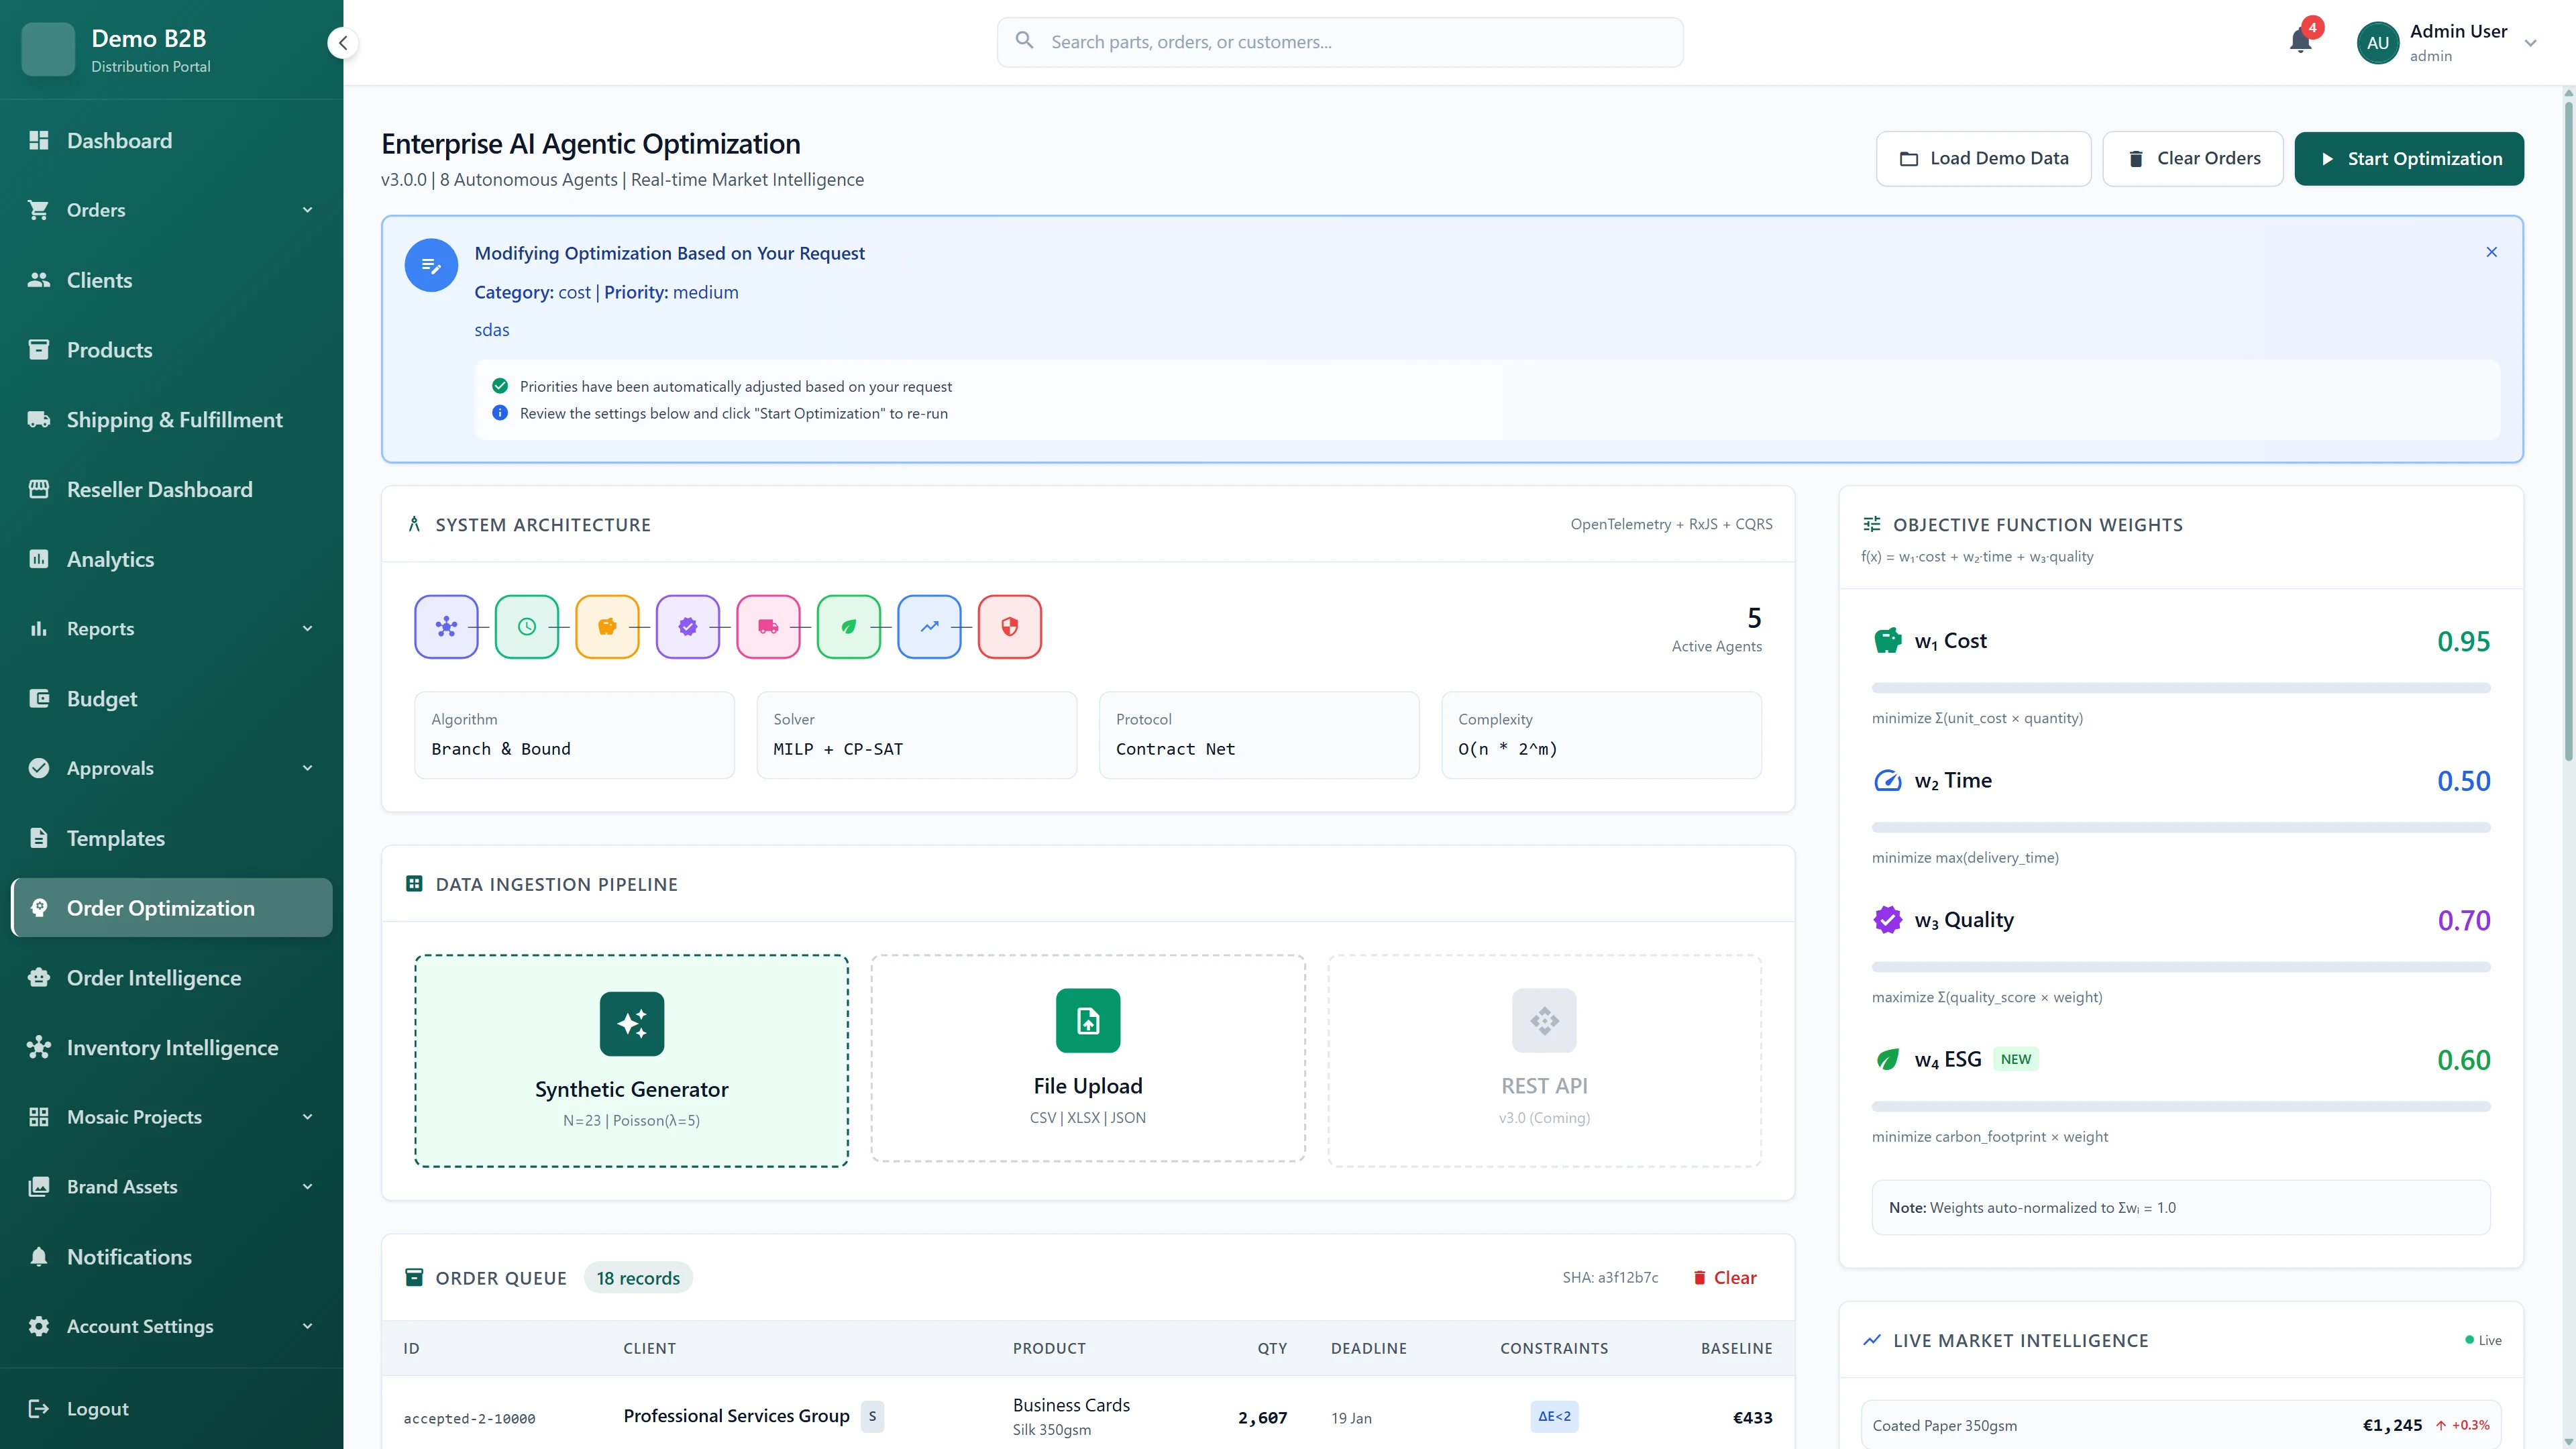Click the Load Demo Data button

(x=1983, y=158)
